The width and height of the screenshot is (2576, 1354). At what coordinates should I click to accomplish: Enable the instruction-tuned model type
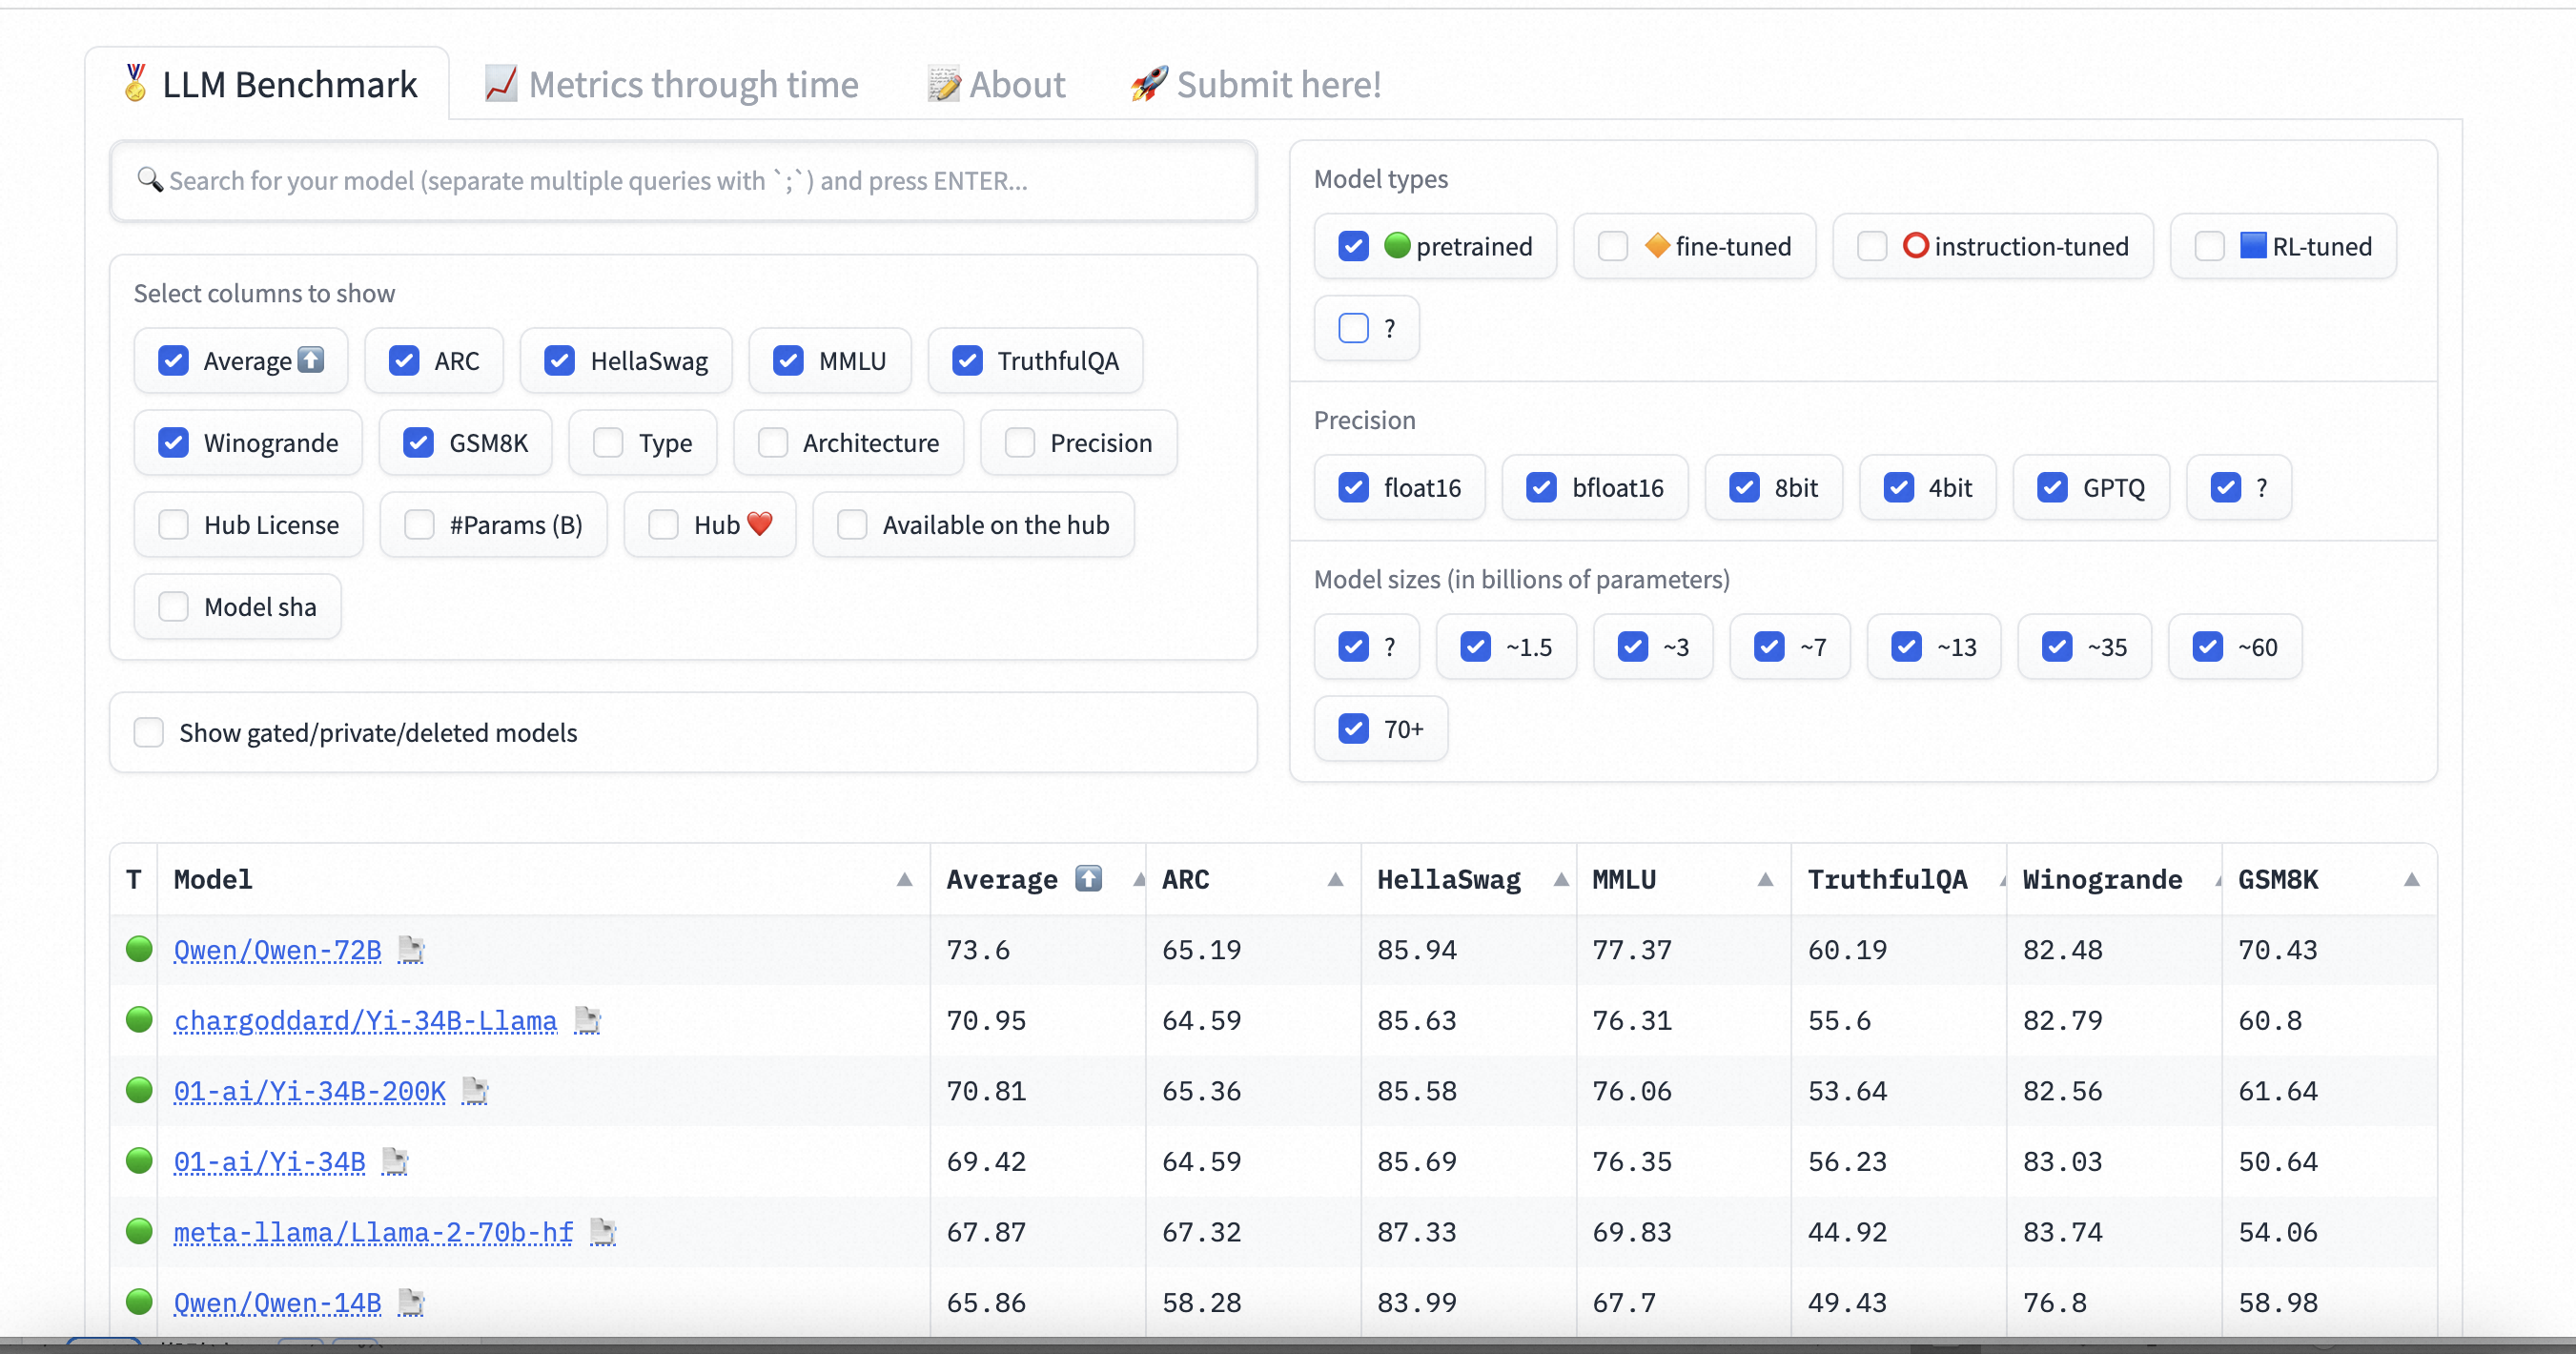(1871, 247)
